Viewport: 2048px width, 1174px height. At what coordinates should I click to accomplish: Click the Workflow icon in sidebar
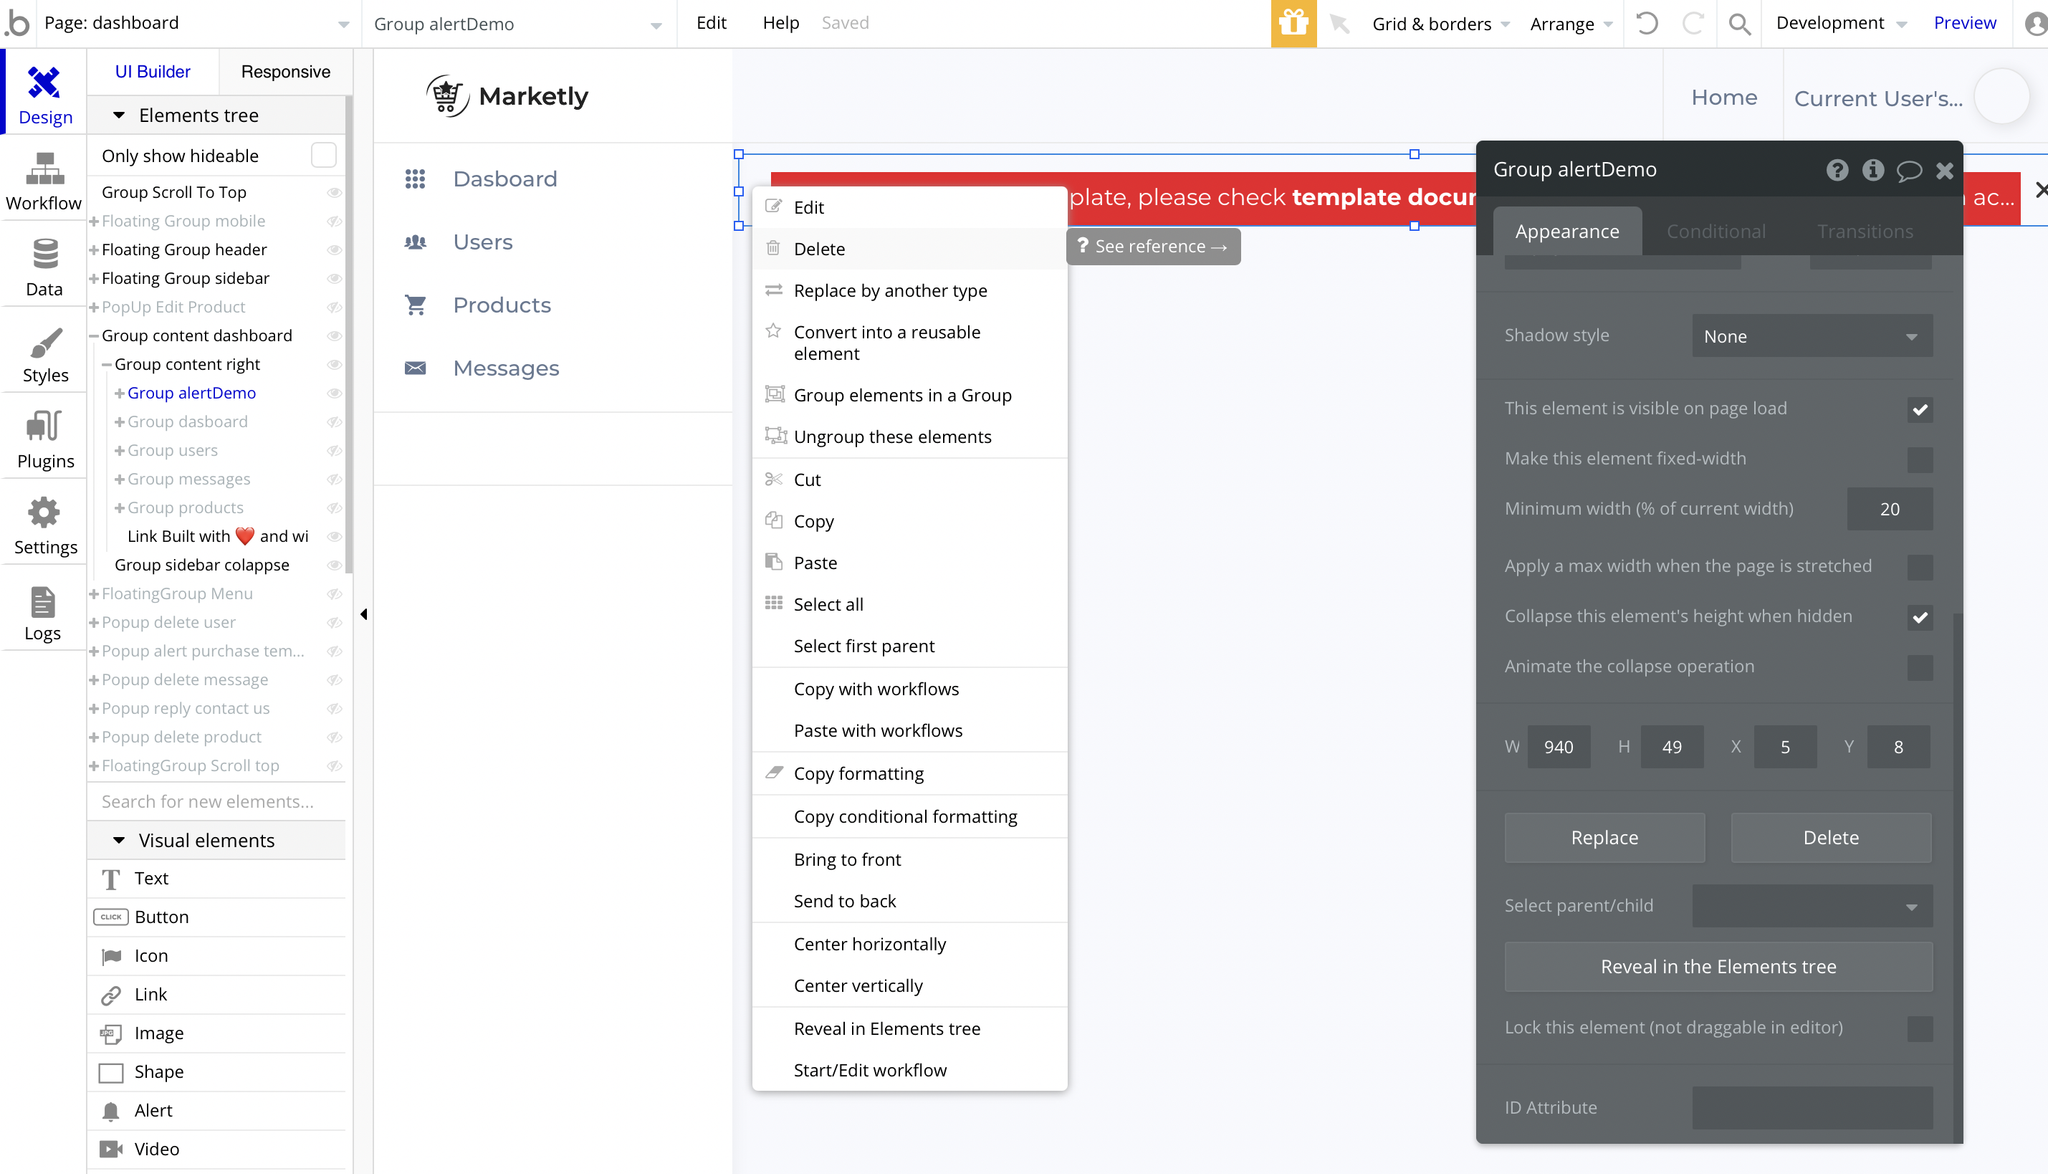(44, 167)
